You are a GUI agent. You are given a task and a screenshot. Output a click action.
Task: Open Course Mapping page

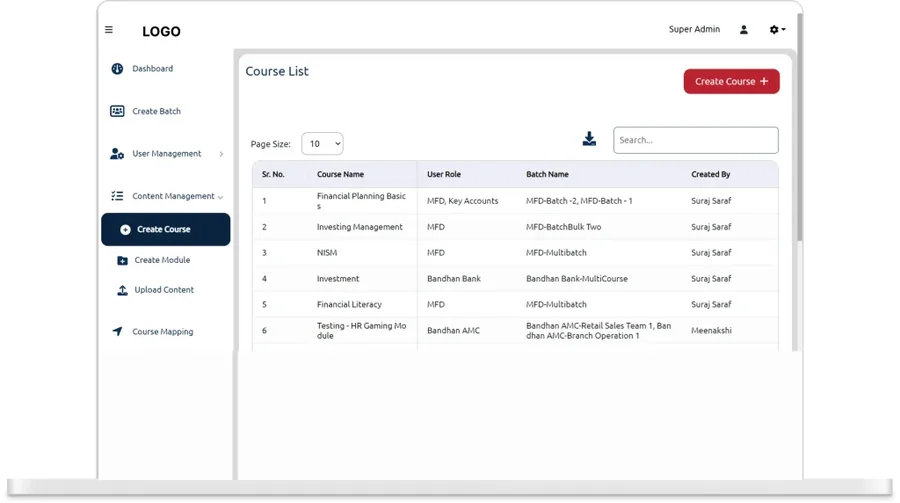point(162,332)
